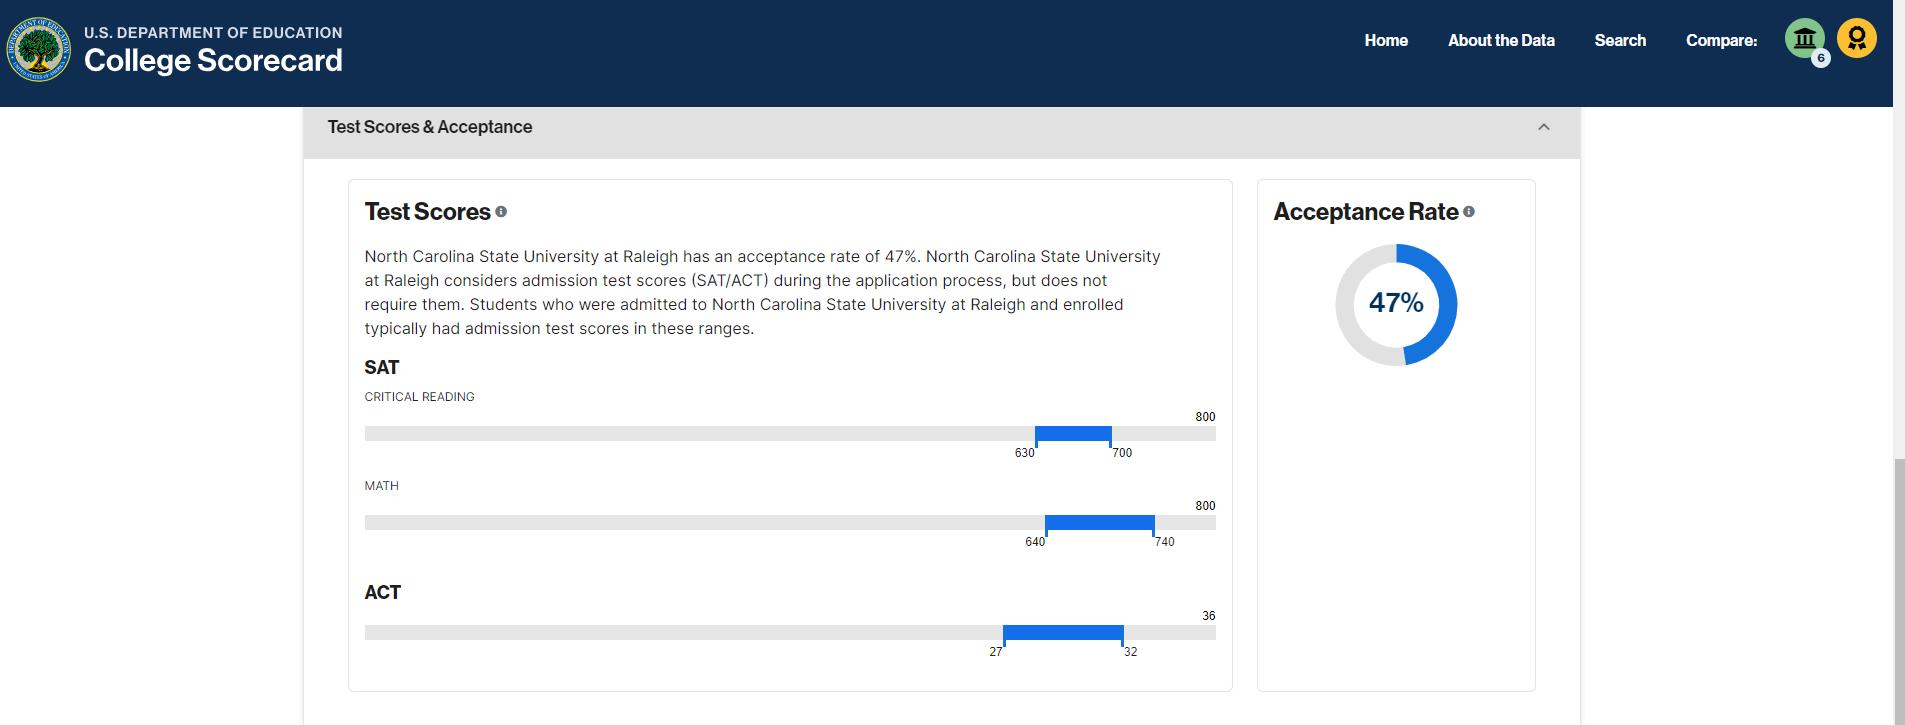Open the About the Data page
Viewport: 1905px width, 725px height.
(1500, 40)
